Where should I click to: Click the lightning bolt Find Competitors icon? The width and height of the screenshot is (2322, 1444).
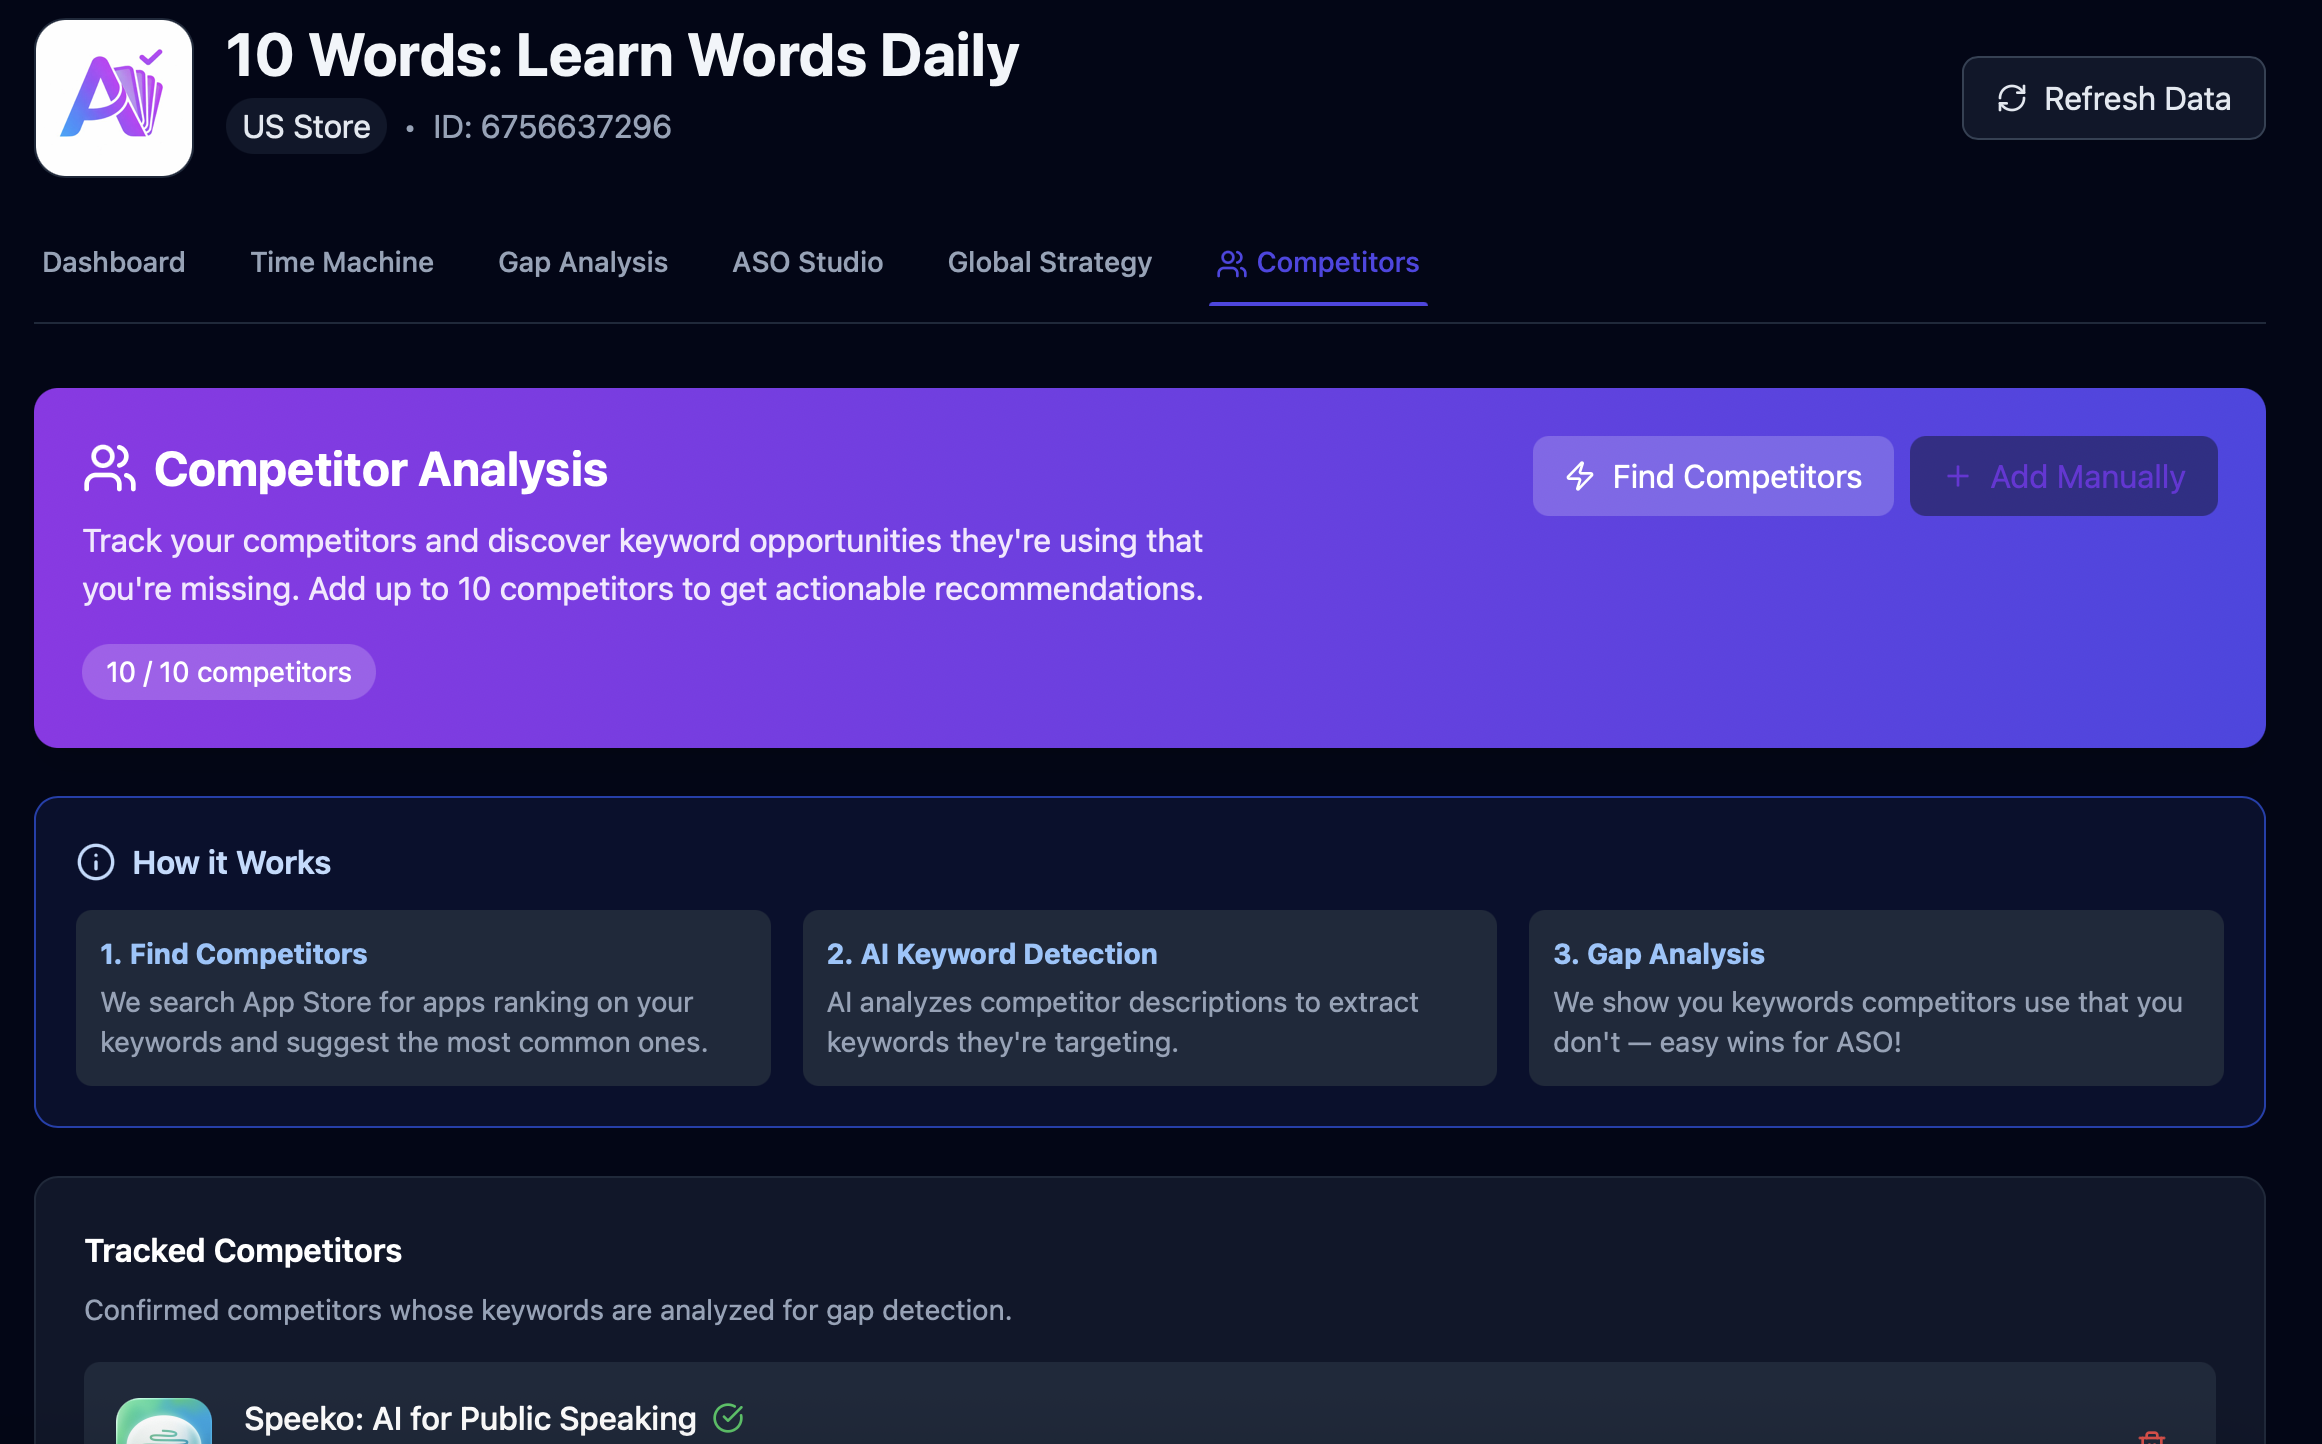[x=1580, y=476]
